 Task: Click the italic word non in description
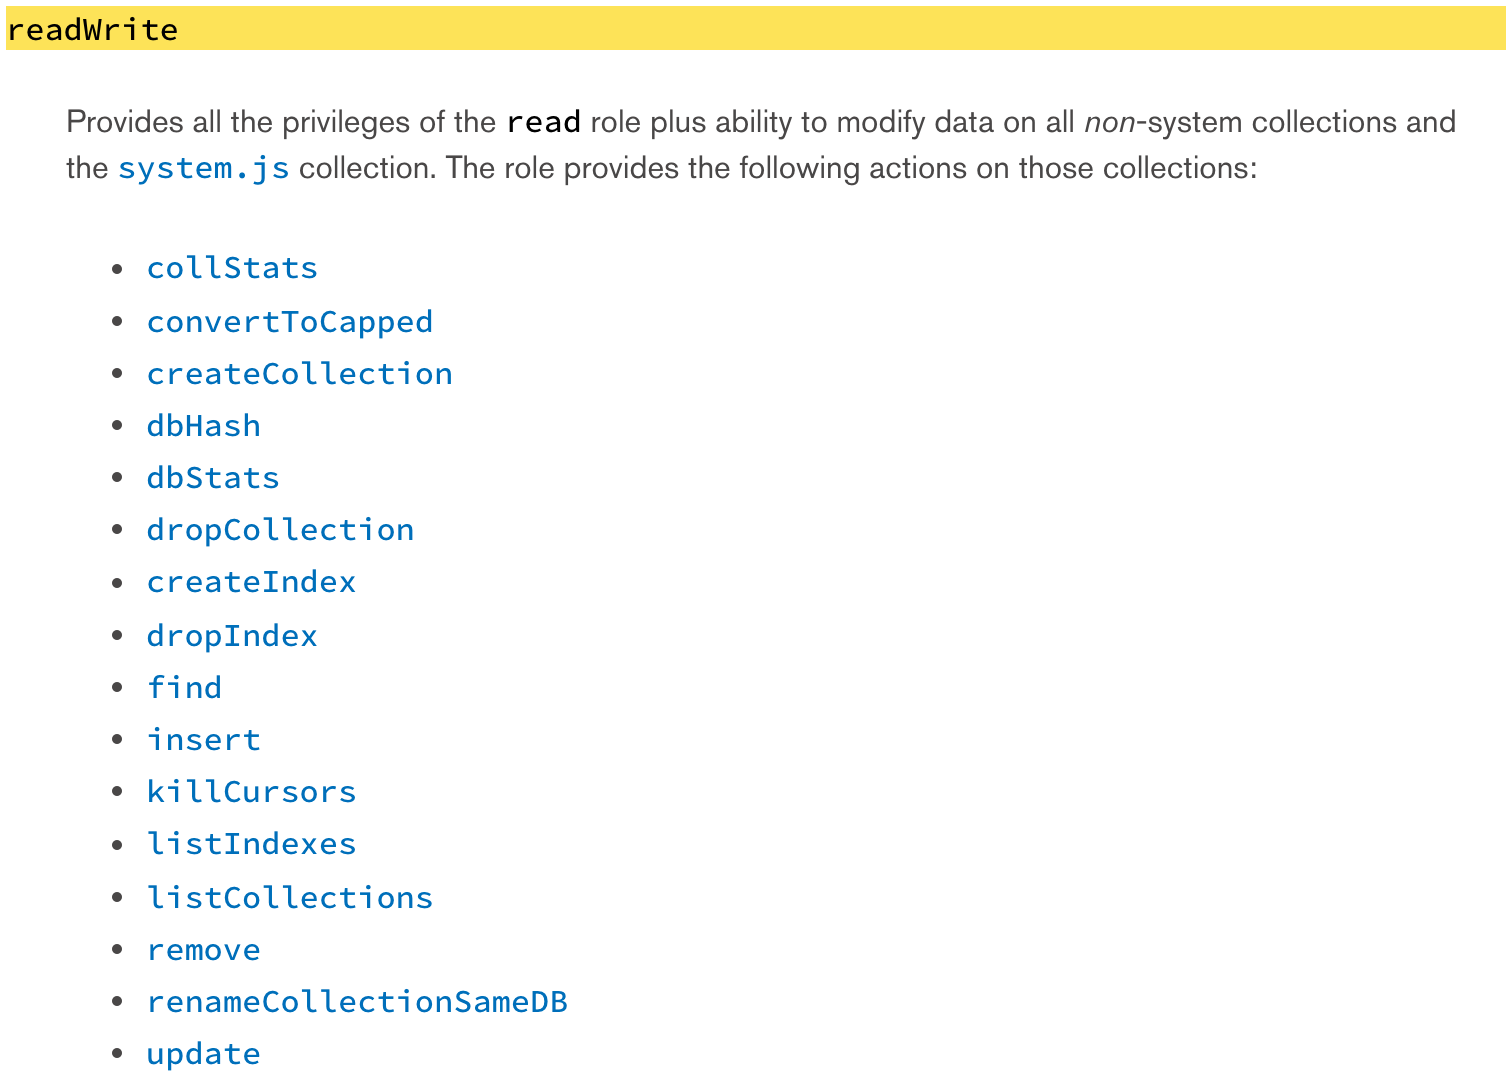[1109, 122]
